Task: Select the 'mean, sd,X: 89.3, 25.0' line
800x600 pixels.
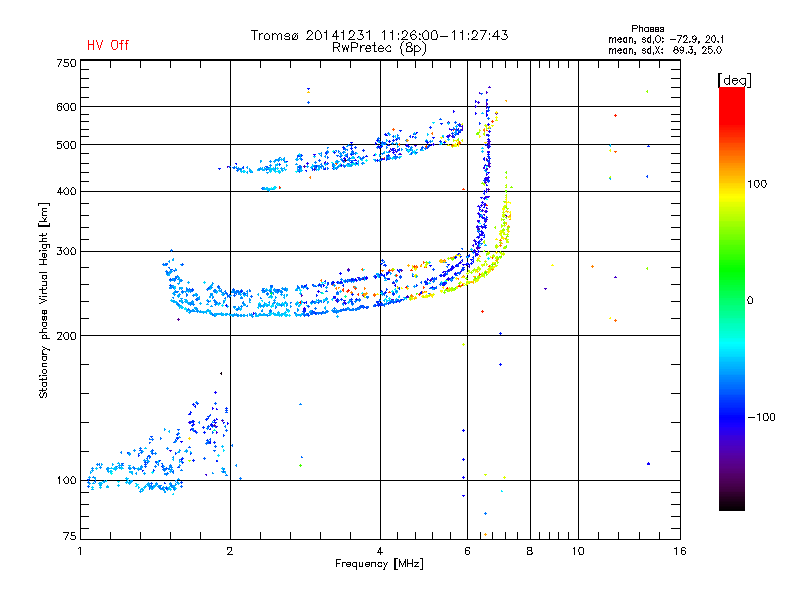Action: pos(665,50)
